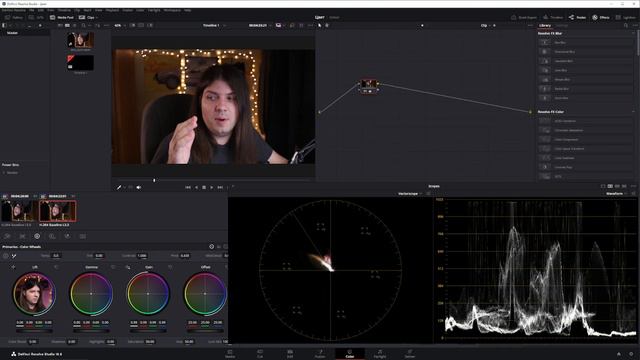Jump to first frame
This screenshot has height=360, width=640.
click(188, 187)
